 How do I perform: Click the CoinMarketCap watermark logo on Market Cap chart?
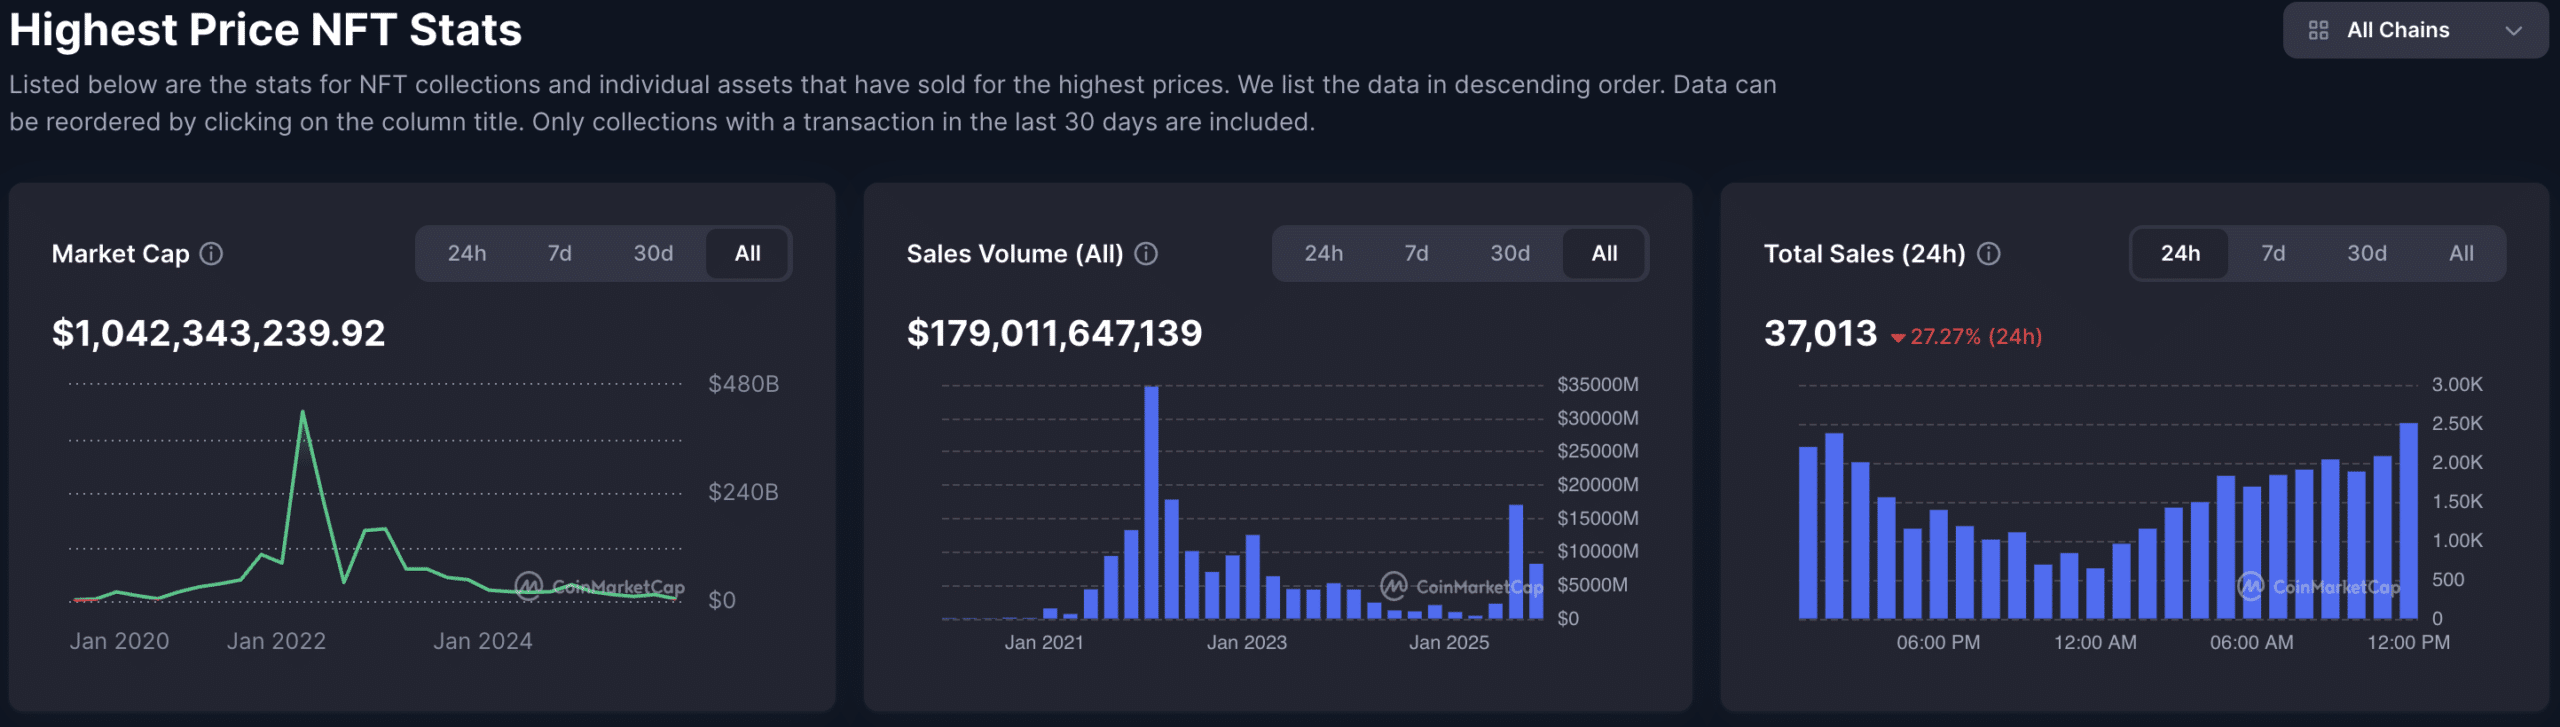[529, 586]
